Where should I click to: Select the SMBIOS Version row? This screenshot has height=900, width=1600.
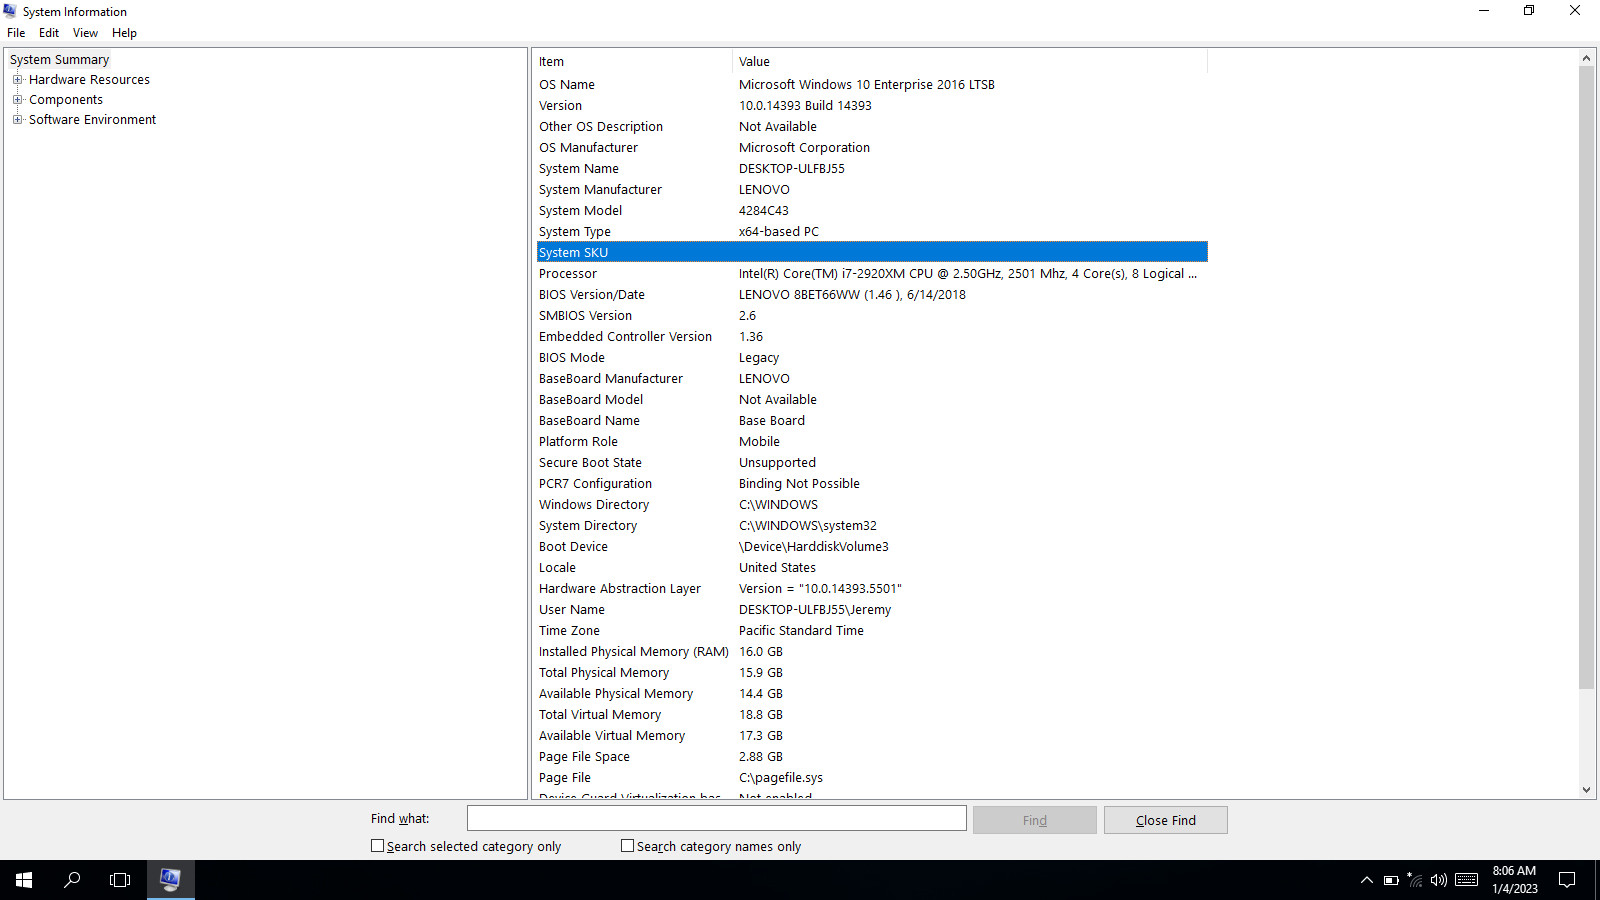872,316
